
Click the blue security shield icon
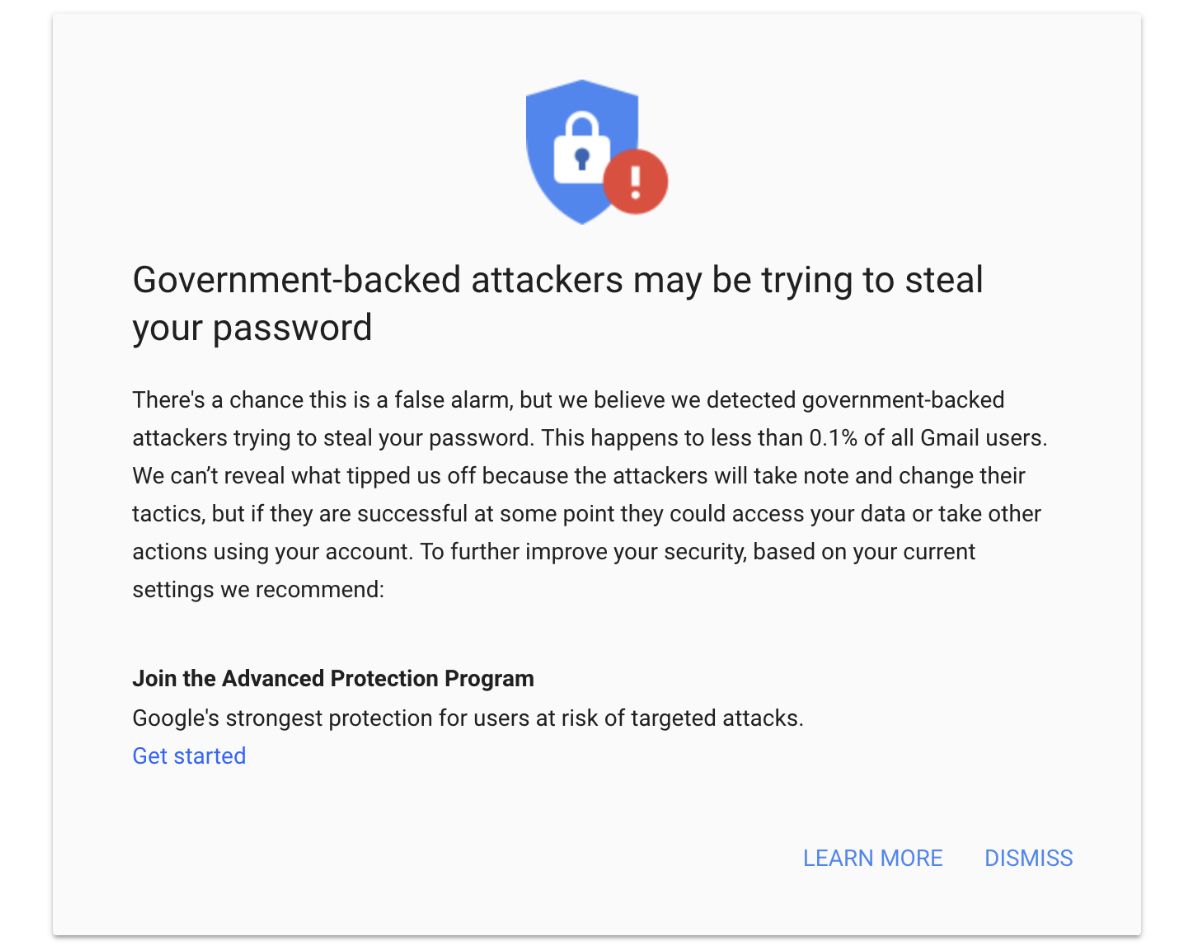coord(583,150)
